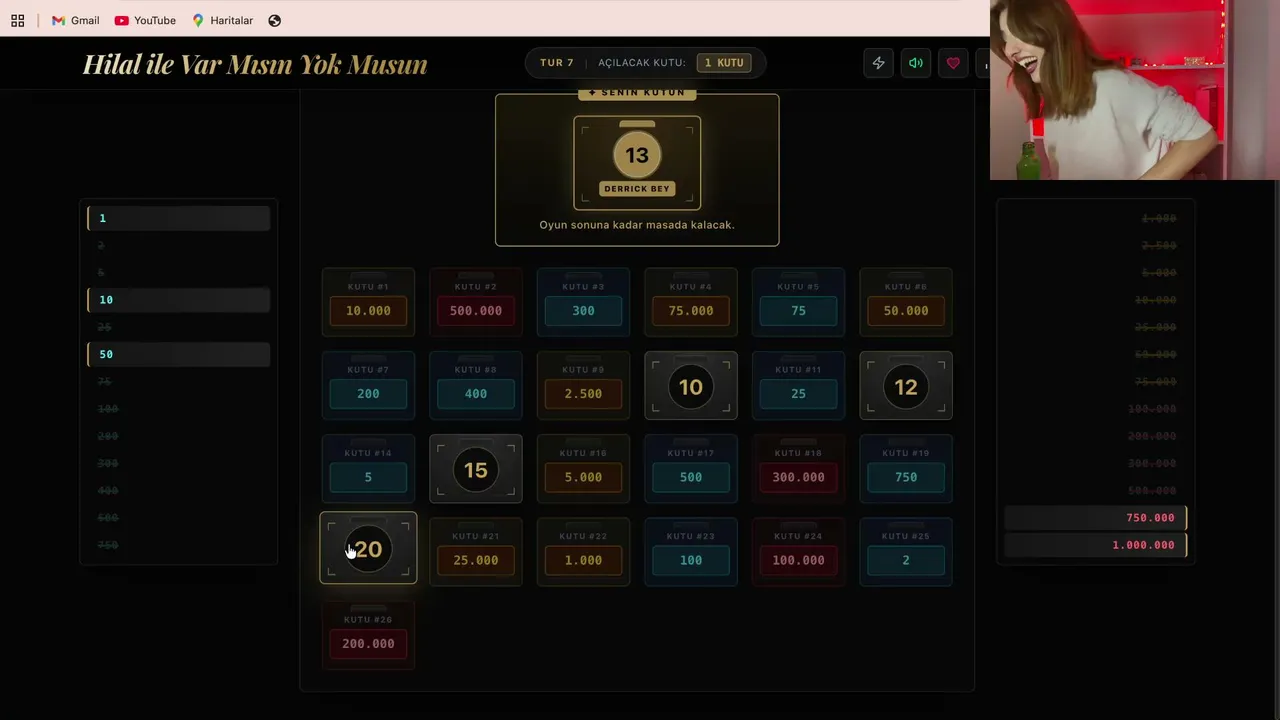Click opened Kutu #24 showing 100.000

coord(798,552)
